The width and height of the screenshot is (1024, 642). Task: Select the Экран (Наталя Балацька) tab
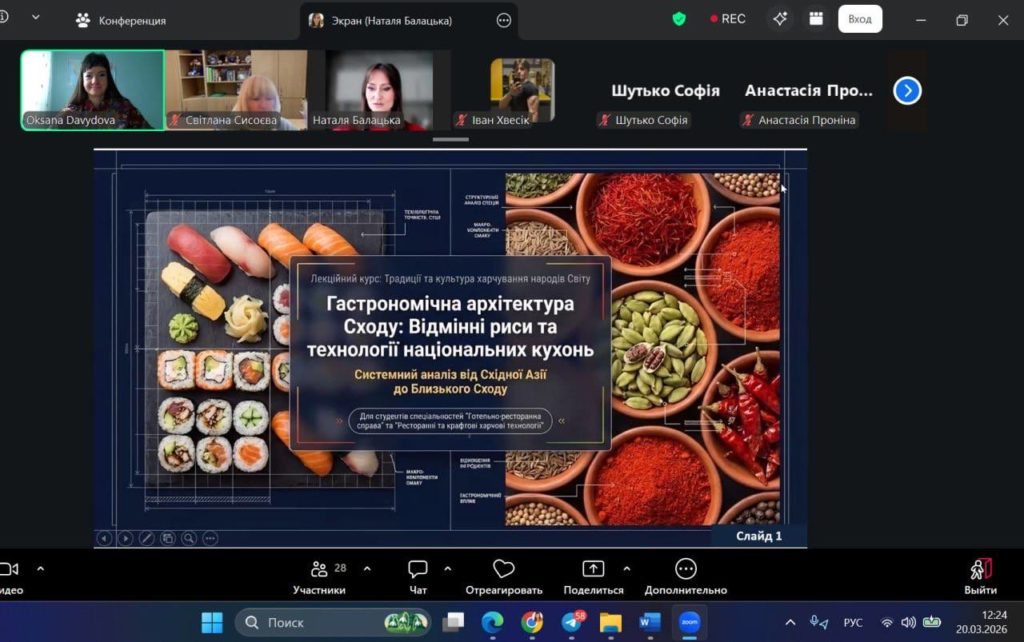[x=391, y=20]
